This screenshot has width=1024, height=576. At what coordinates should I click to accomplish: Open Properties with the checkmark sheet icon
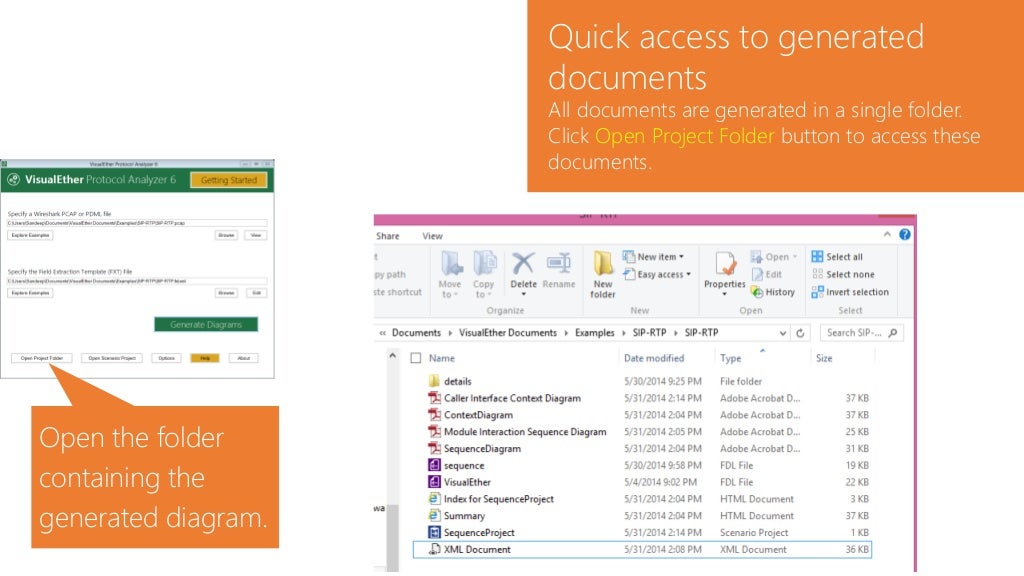725,264
